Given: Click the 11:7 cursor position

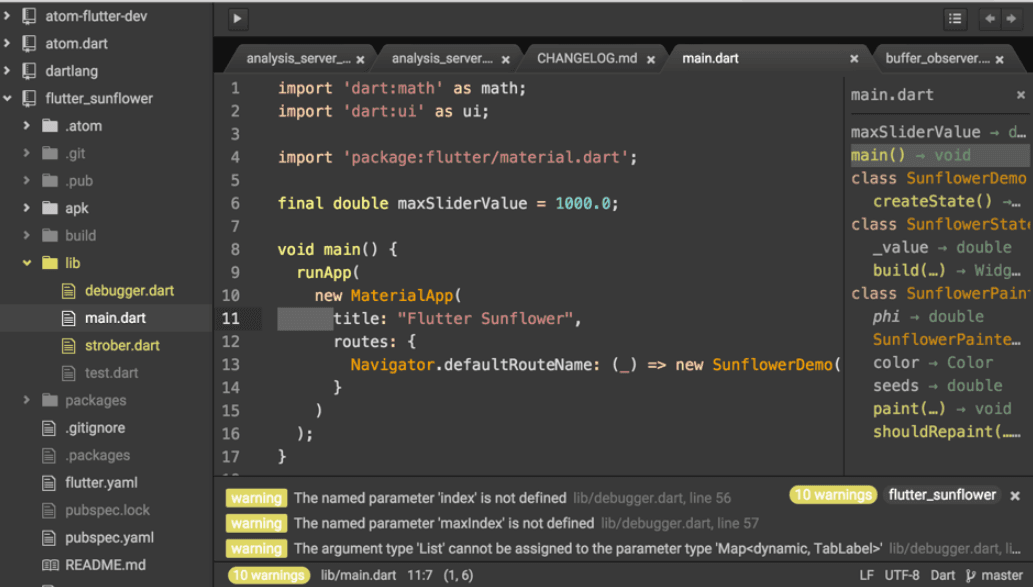Looking at the screenshot, I should click(420, 576).
